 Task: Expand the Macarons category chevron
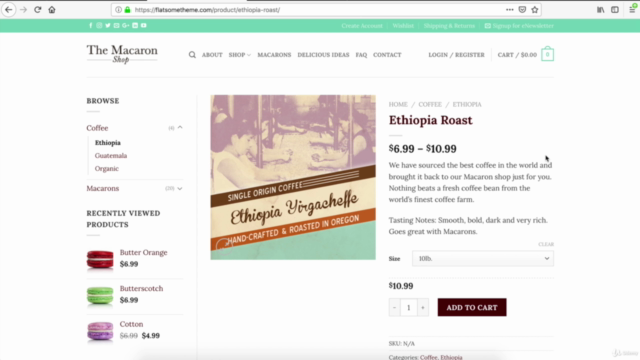tap(180, 189)
